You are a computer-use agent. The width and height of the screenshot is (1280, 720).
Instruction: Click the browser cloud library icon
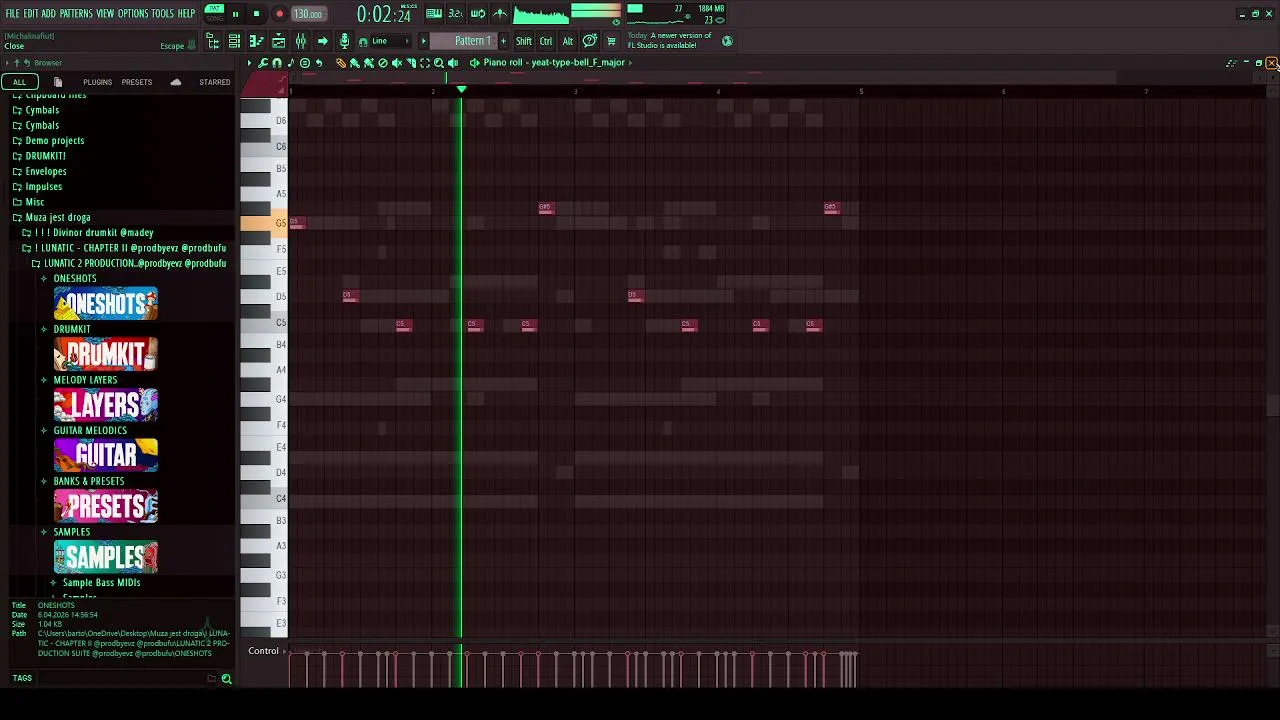click(176, 82)
